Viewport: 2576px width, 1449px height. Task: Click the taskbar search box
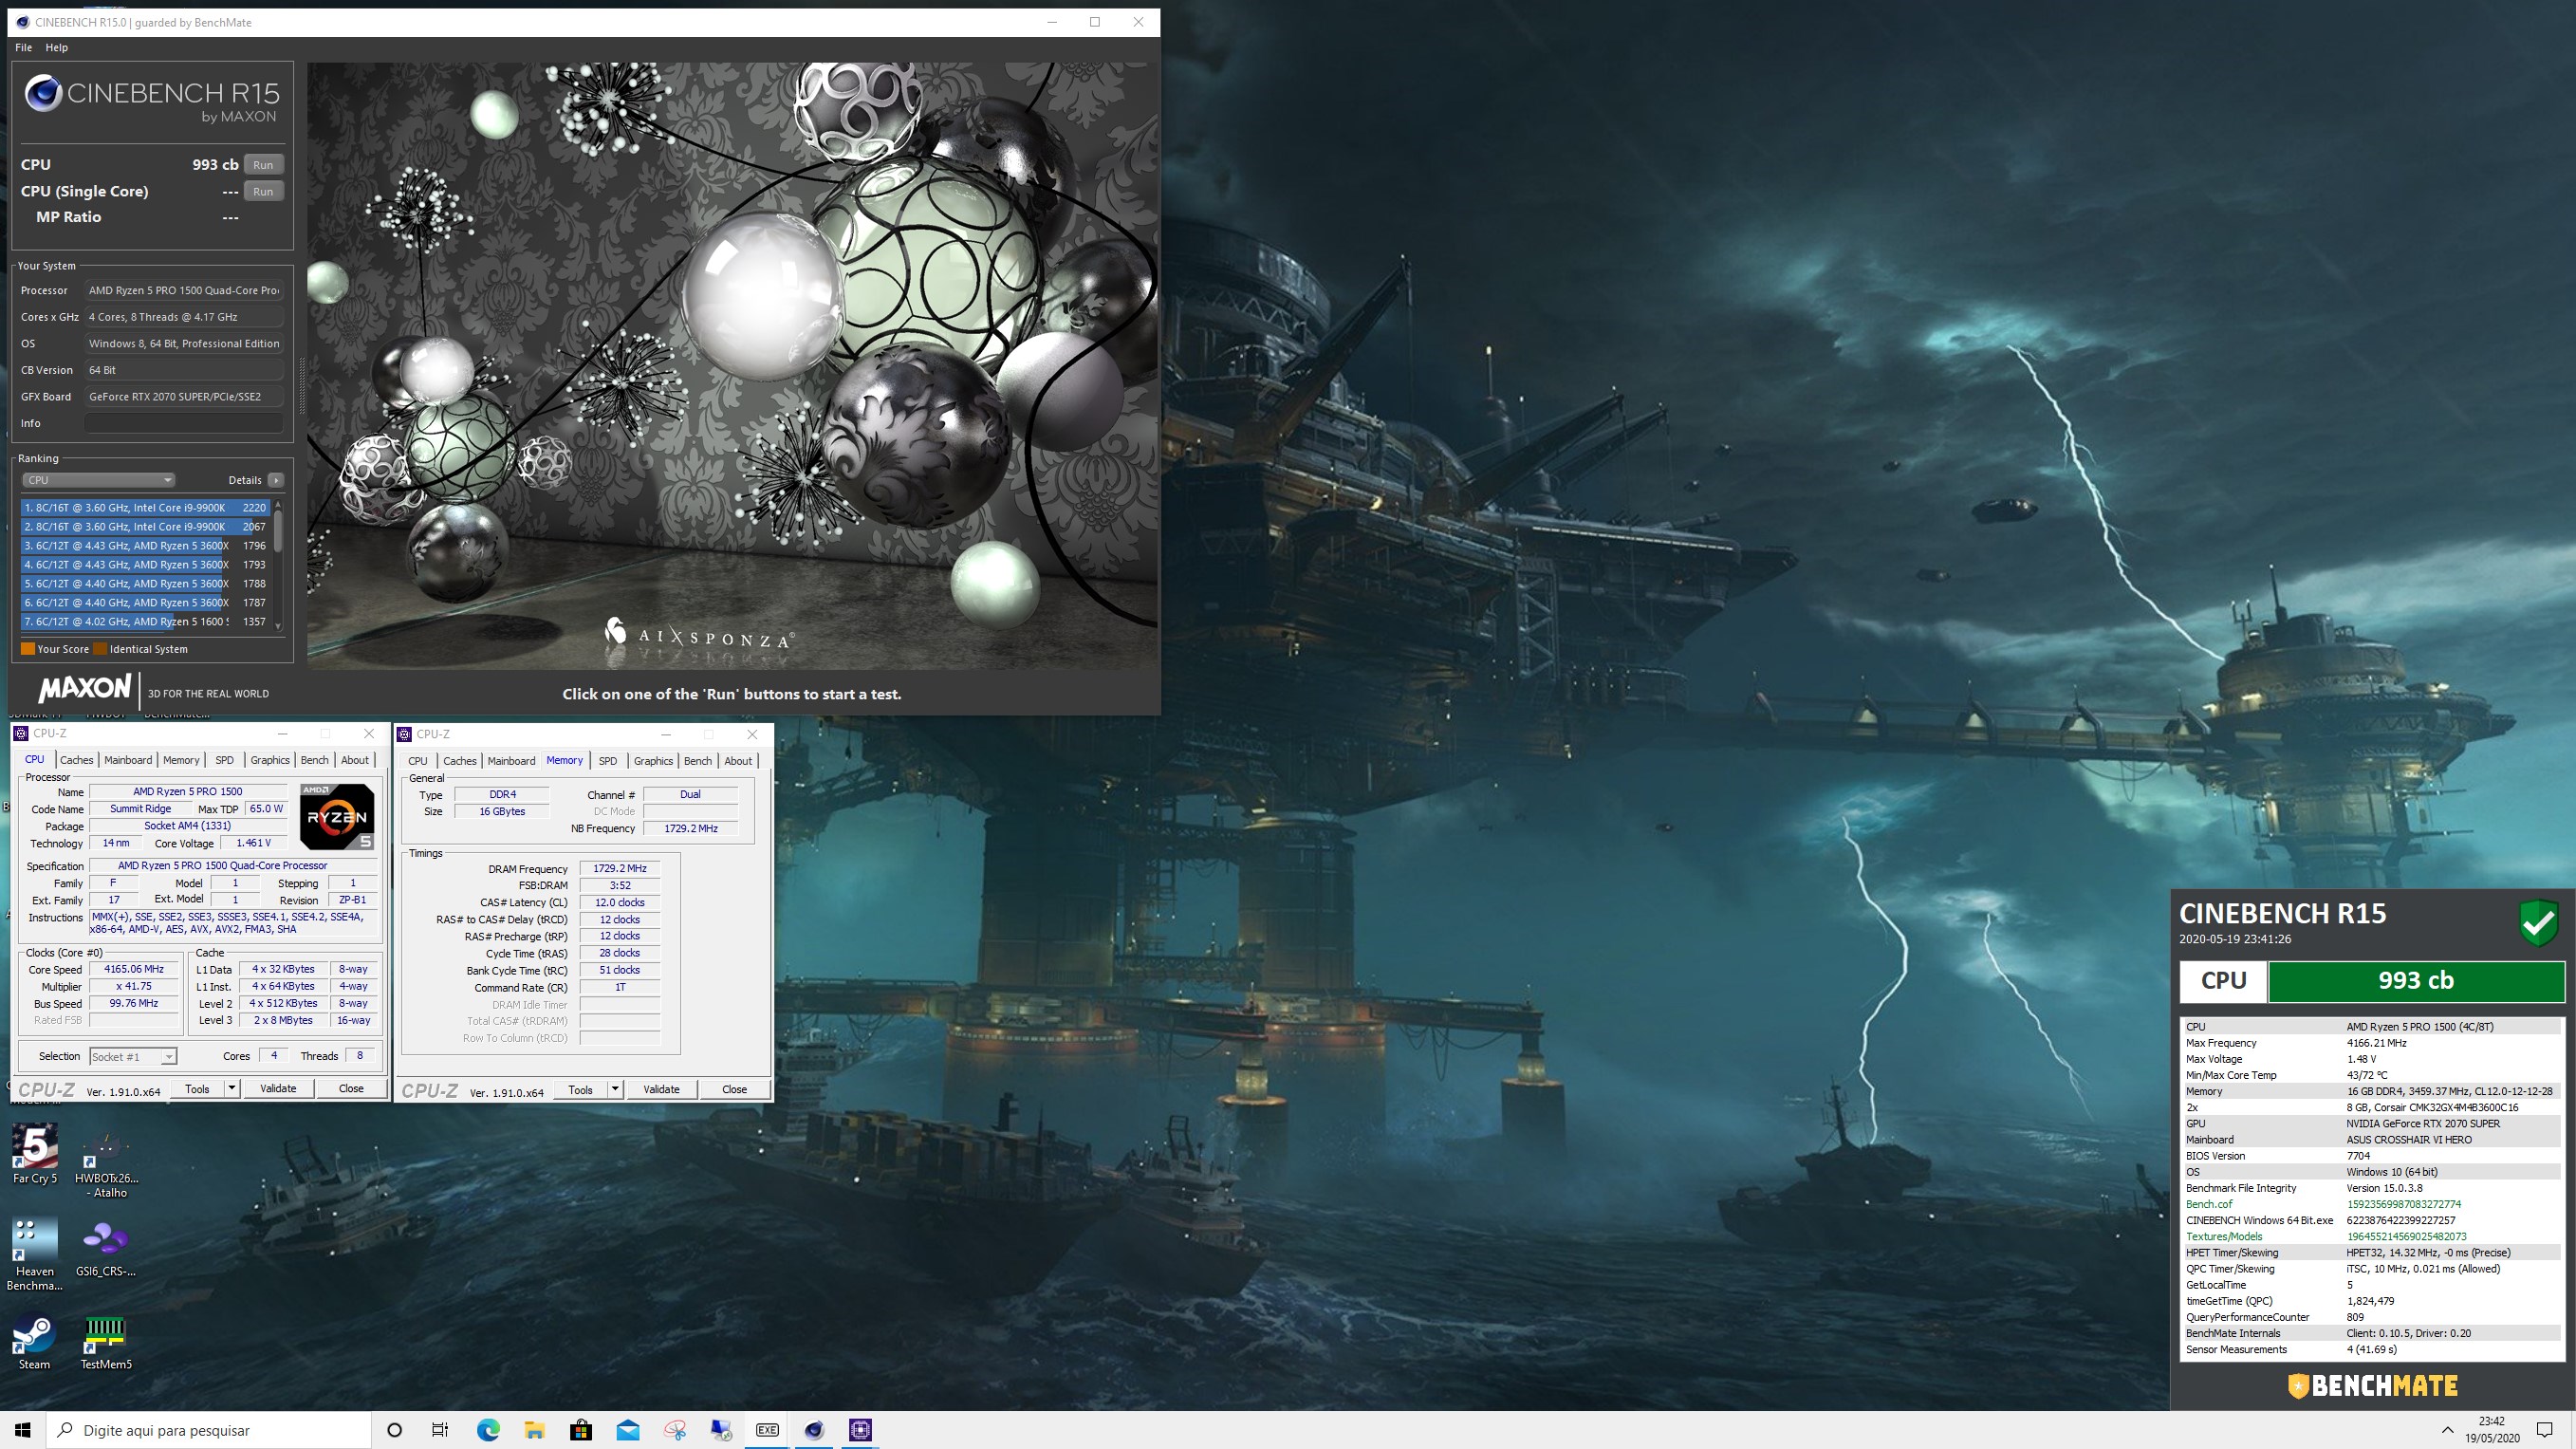tap(209, 1430)
